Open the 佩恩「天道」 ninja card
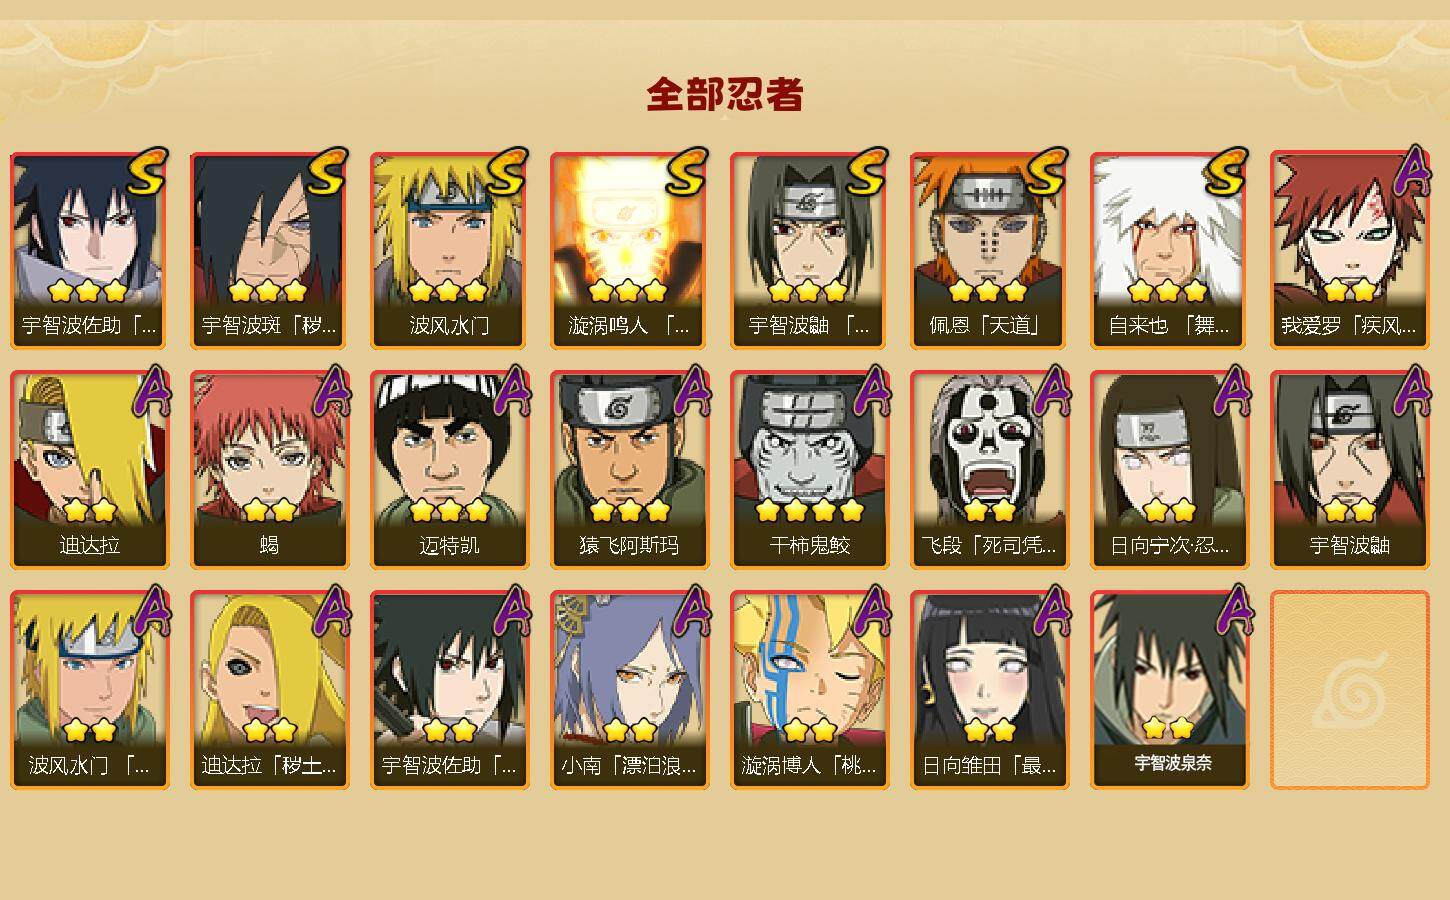Viewport: 1450px width, 900px height. pyautogui.click(x=989, y=250)
